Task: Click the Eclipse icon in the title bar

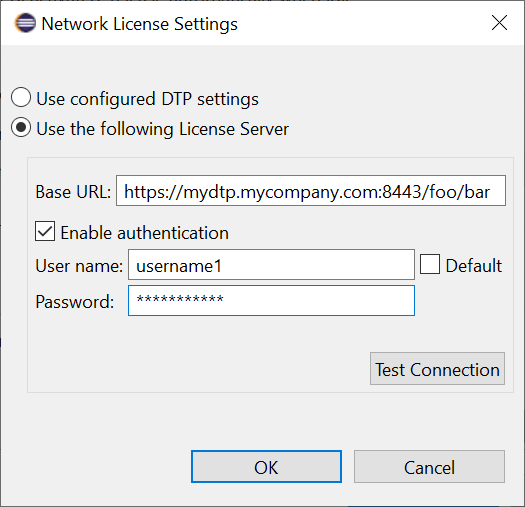Action: 25,23
